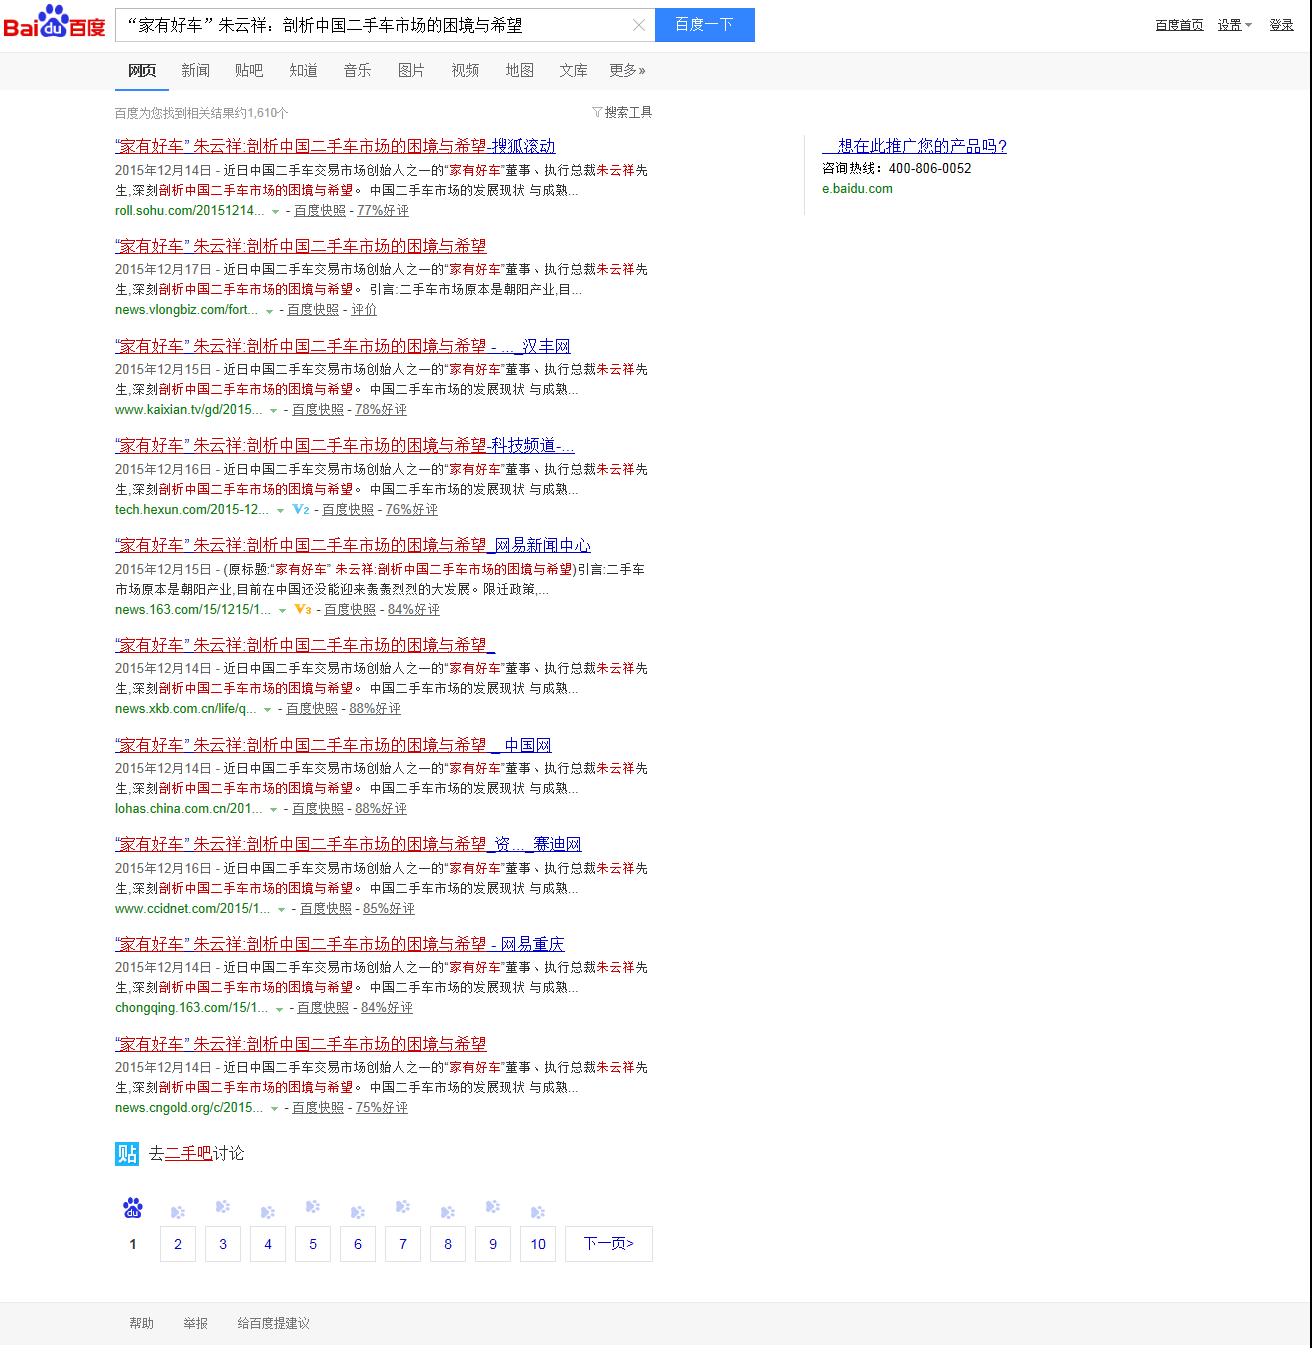This screenshot has width=1312, height=1348.
Task: Go to results page 4
Action: coord(268,1244)
